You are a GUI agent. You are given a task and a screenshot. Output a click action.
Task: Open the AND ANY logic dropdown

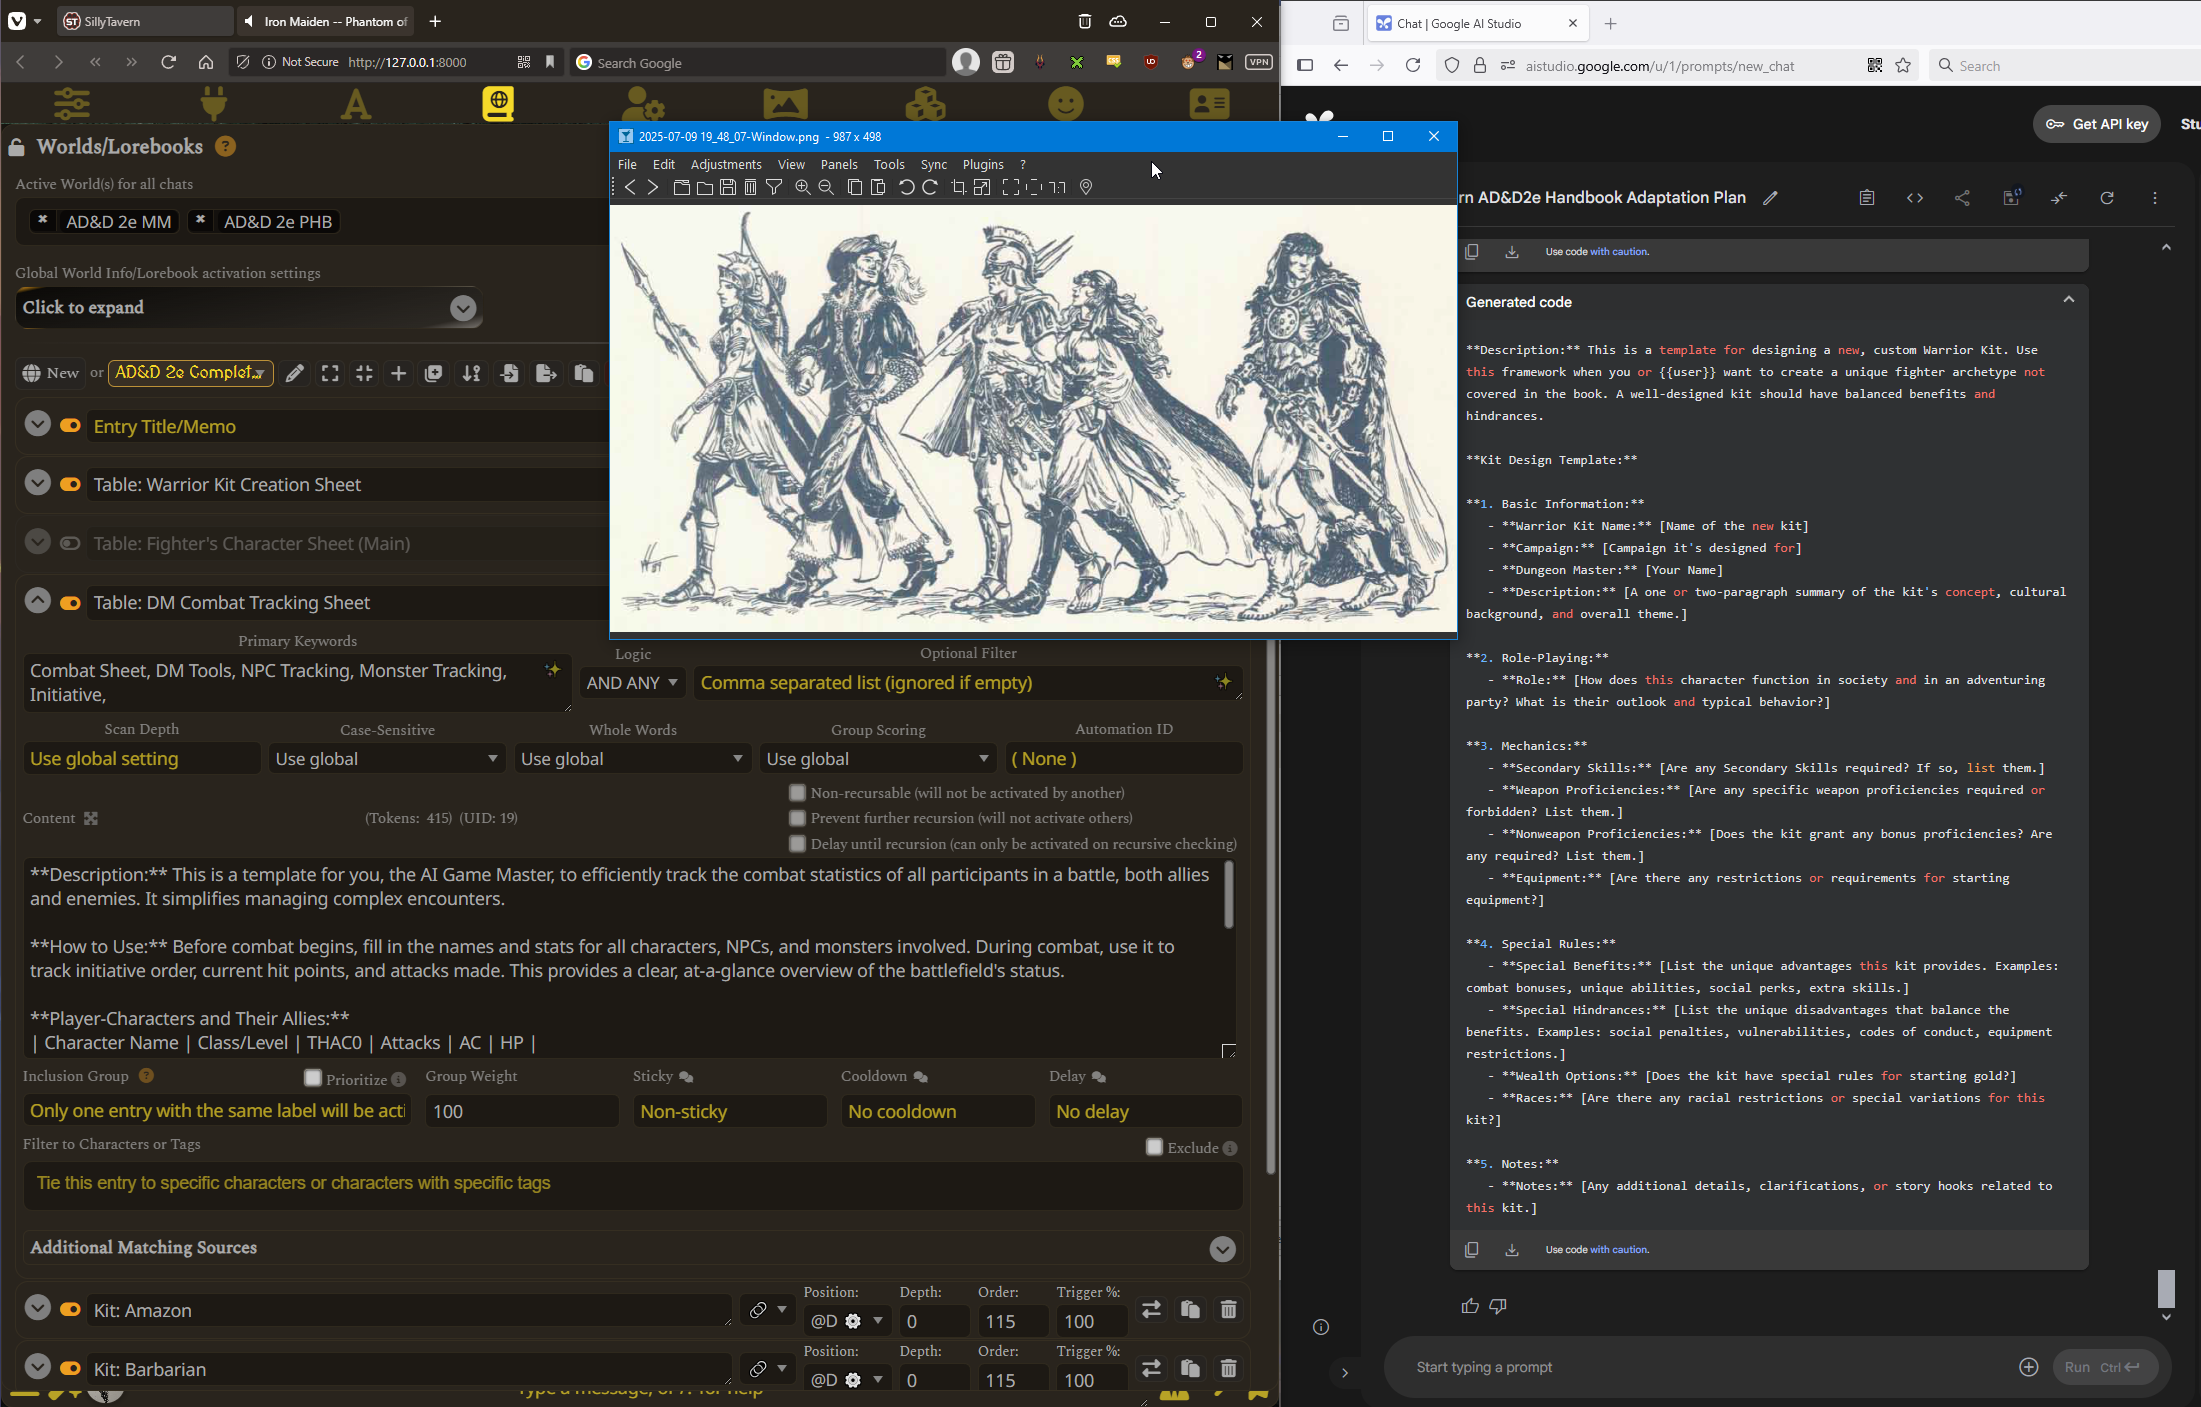pos(632,683)
